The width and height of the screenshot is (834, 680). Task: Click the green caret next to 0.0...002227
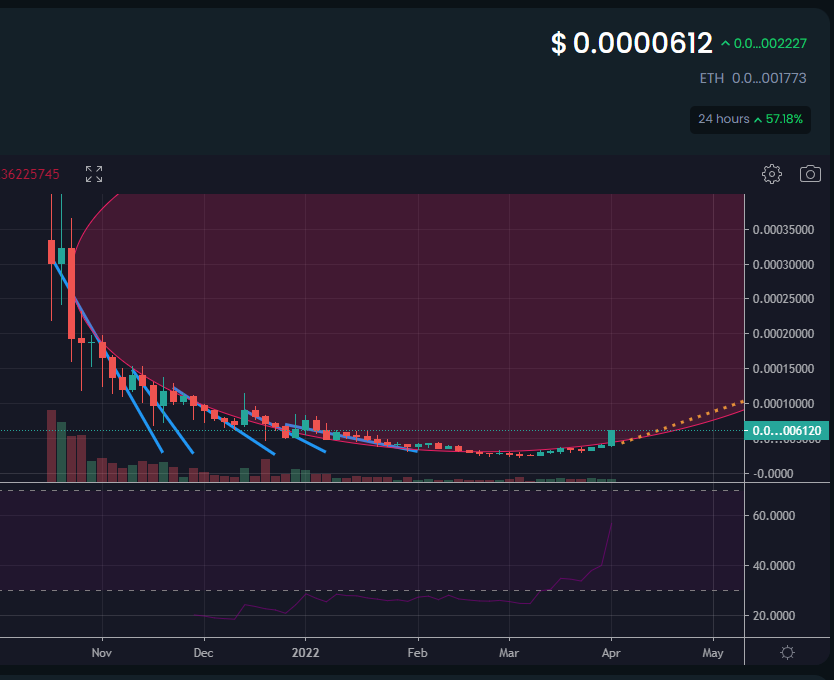click(728, 43)
